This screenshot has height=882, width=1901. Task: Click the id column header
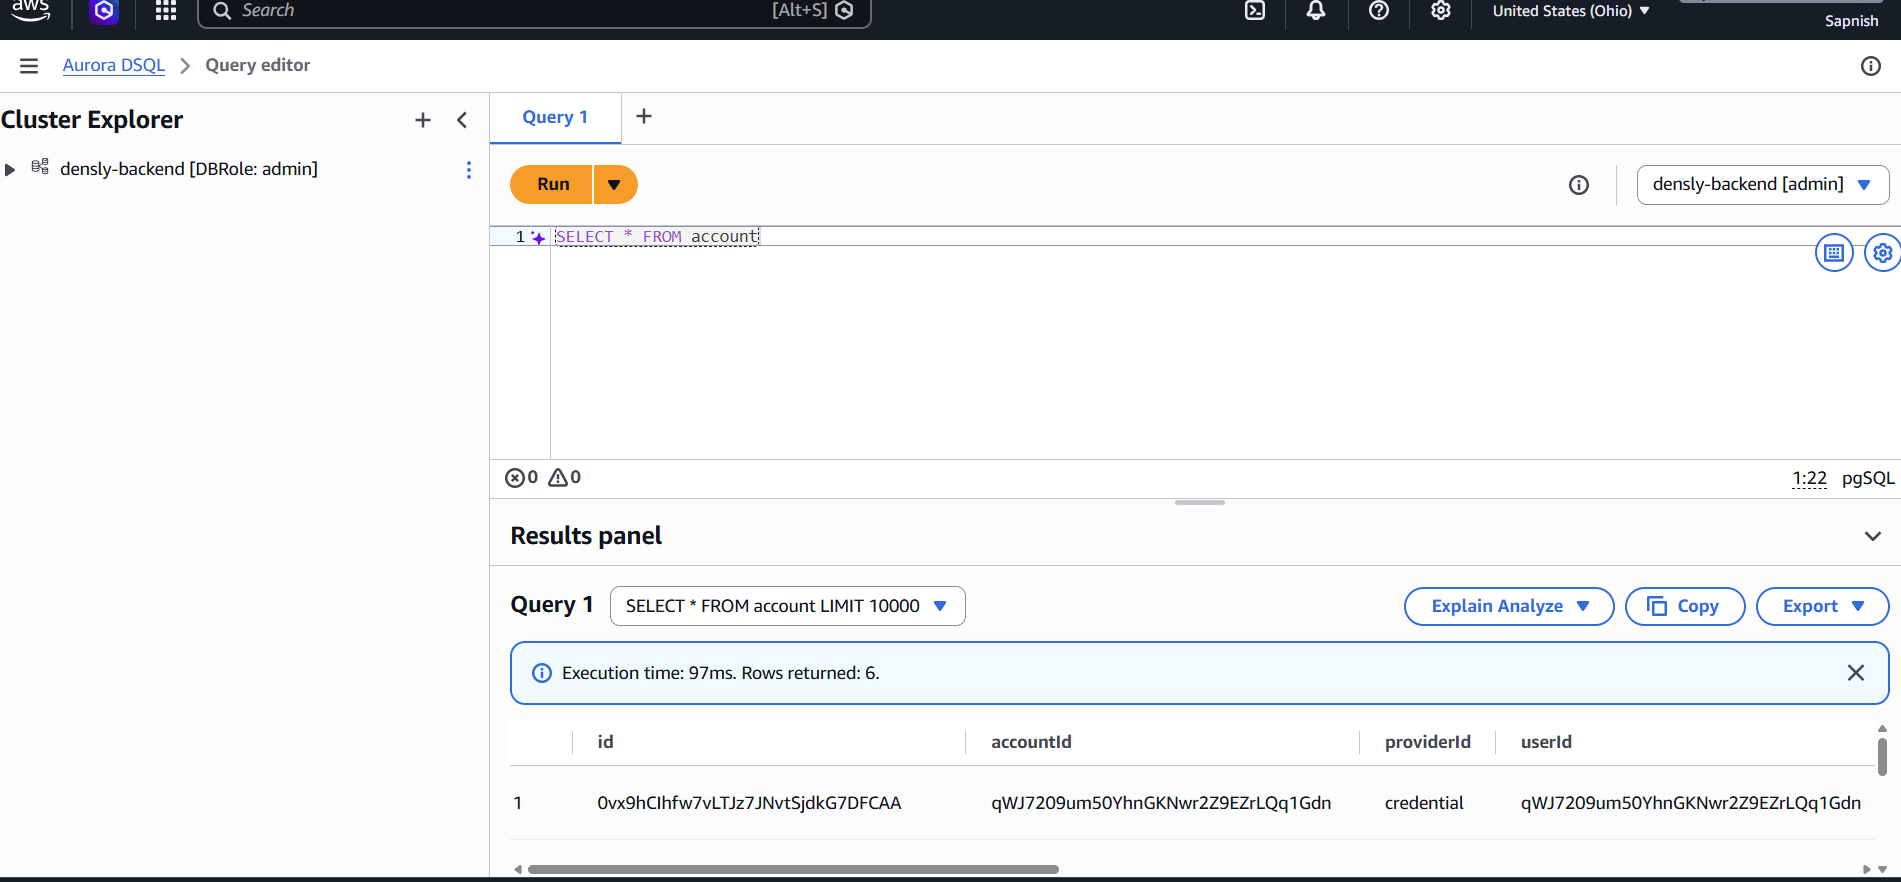(x=606, y=742)
